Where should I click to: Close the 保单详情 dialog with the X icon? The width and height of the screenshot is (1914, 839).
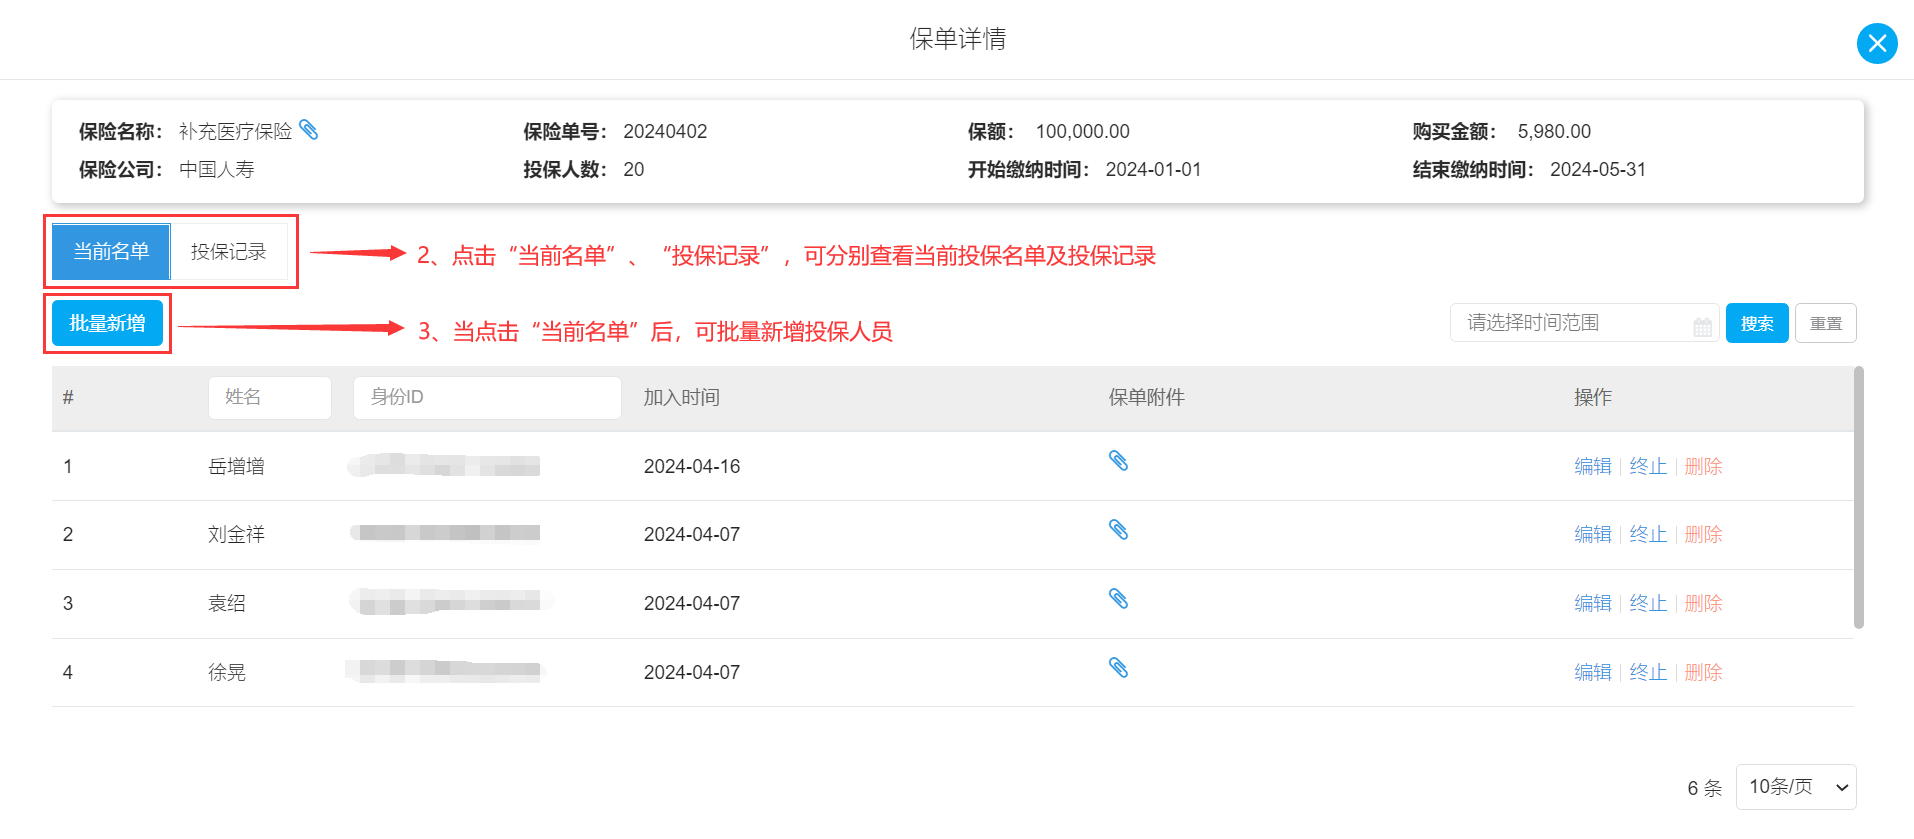pos(1877,43)
